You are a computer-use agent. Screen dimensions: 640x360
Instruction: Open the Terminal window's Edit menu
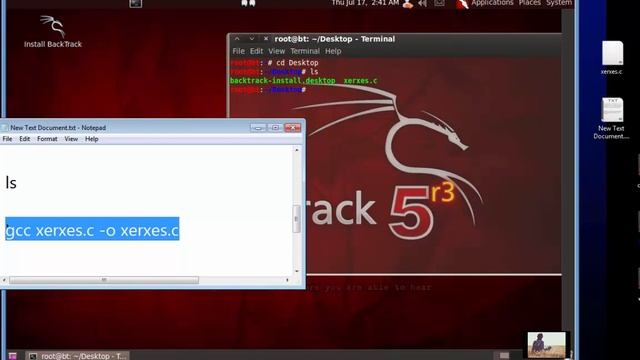point(256,51)
